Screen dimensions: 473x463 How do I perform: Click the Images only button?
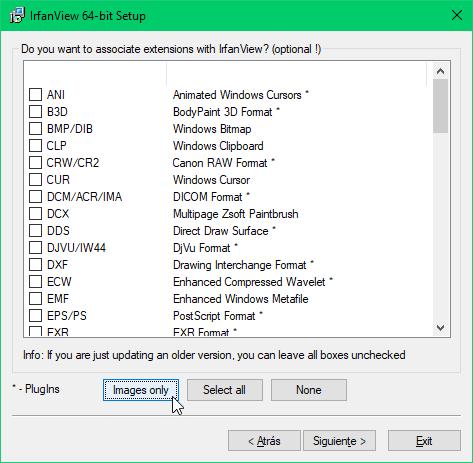click(x=141, y=390)
